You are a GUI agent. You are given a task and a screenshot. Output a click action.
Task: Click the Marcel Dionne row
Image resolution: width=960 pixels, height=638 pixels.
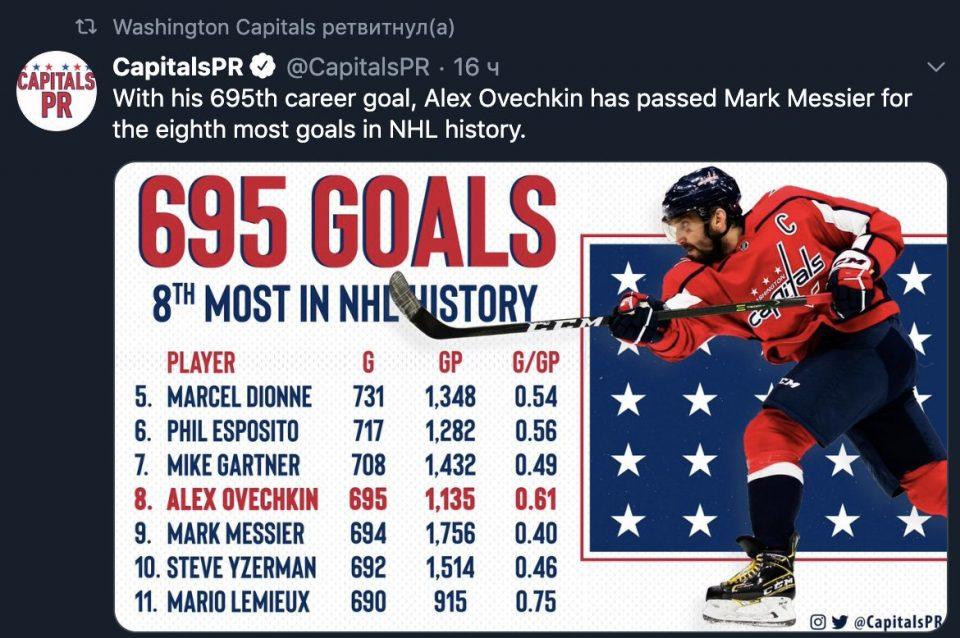[346, 396]
